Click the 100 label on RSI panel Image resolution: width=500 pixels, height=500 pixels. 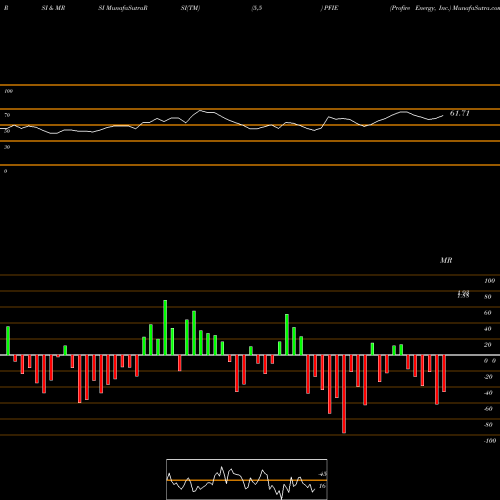click(x=8, y=91)
